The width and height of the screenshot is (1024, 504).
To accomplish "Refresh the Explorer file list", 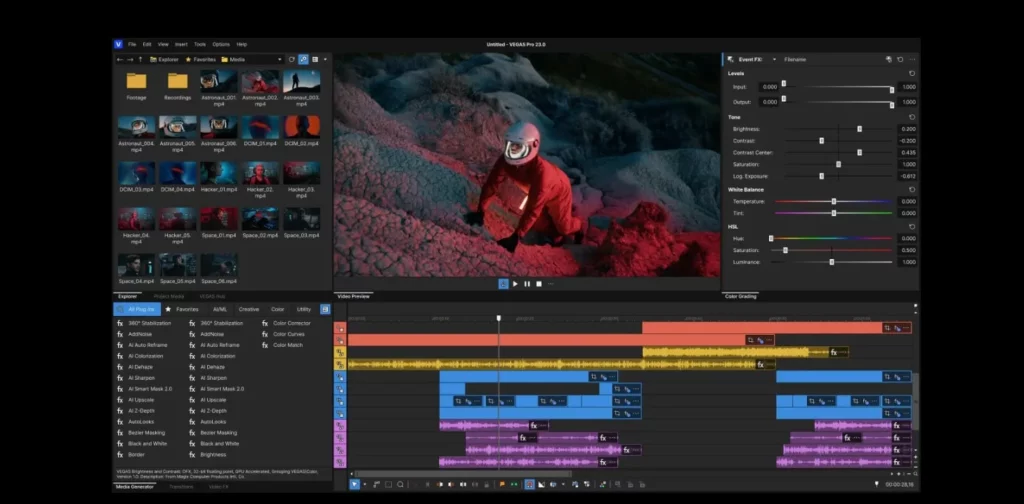I will pos(292,59).
